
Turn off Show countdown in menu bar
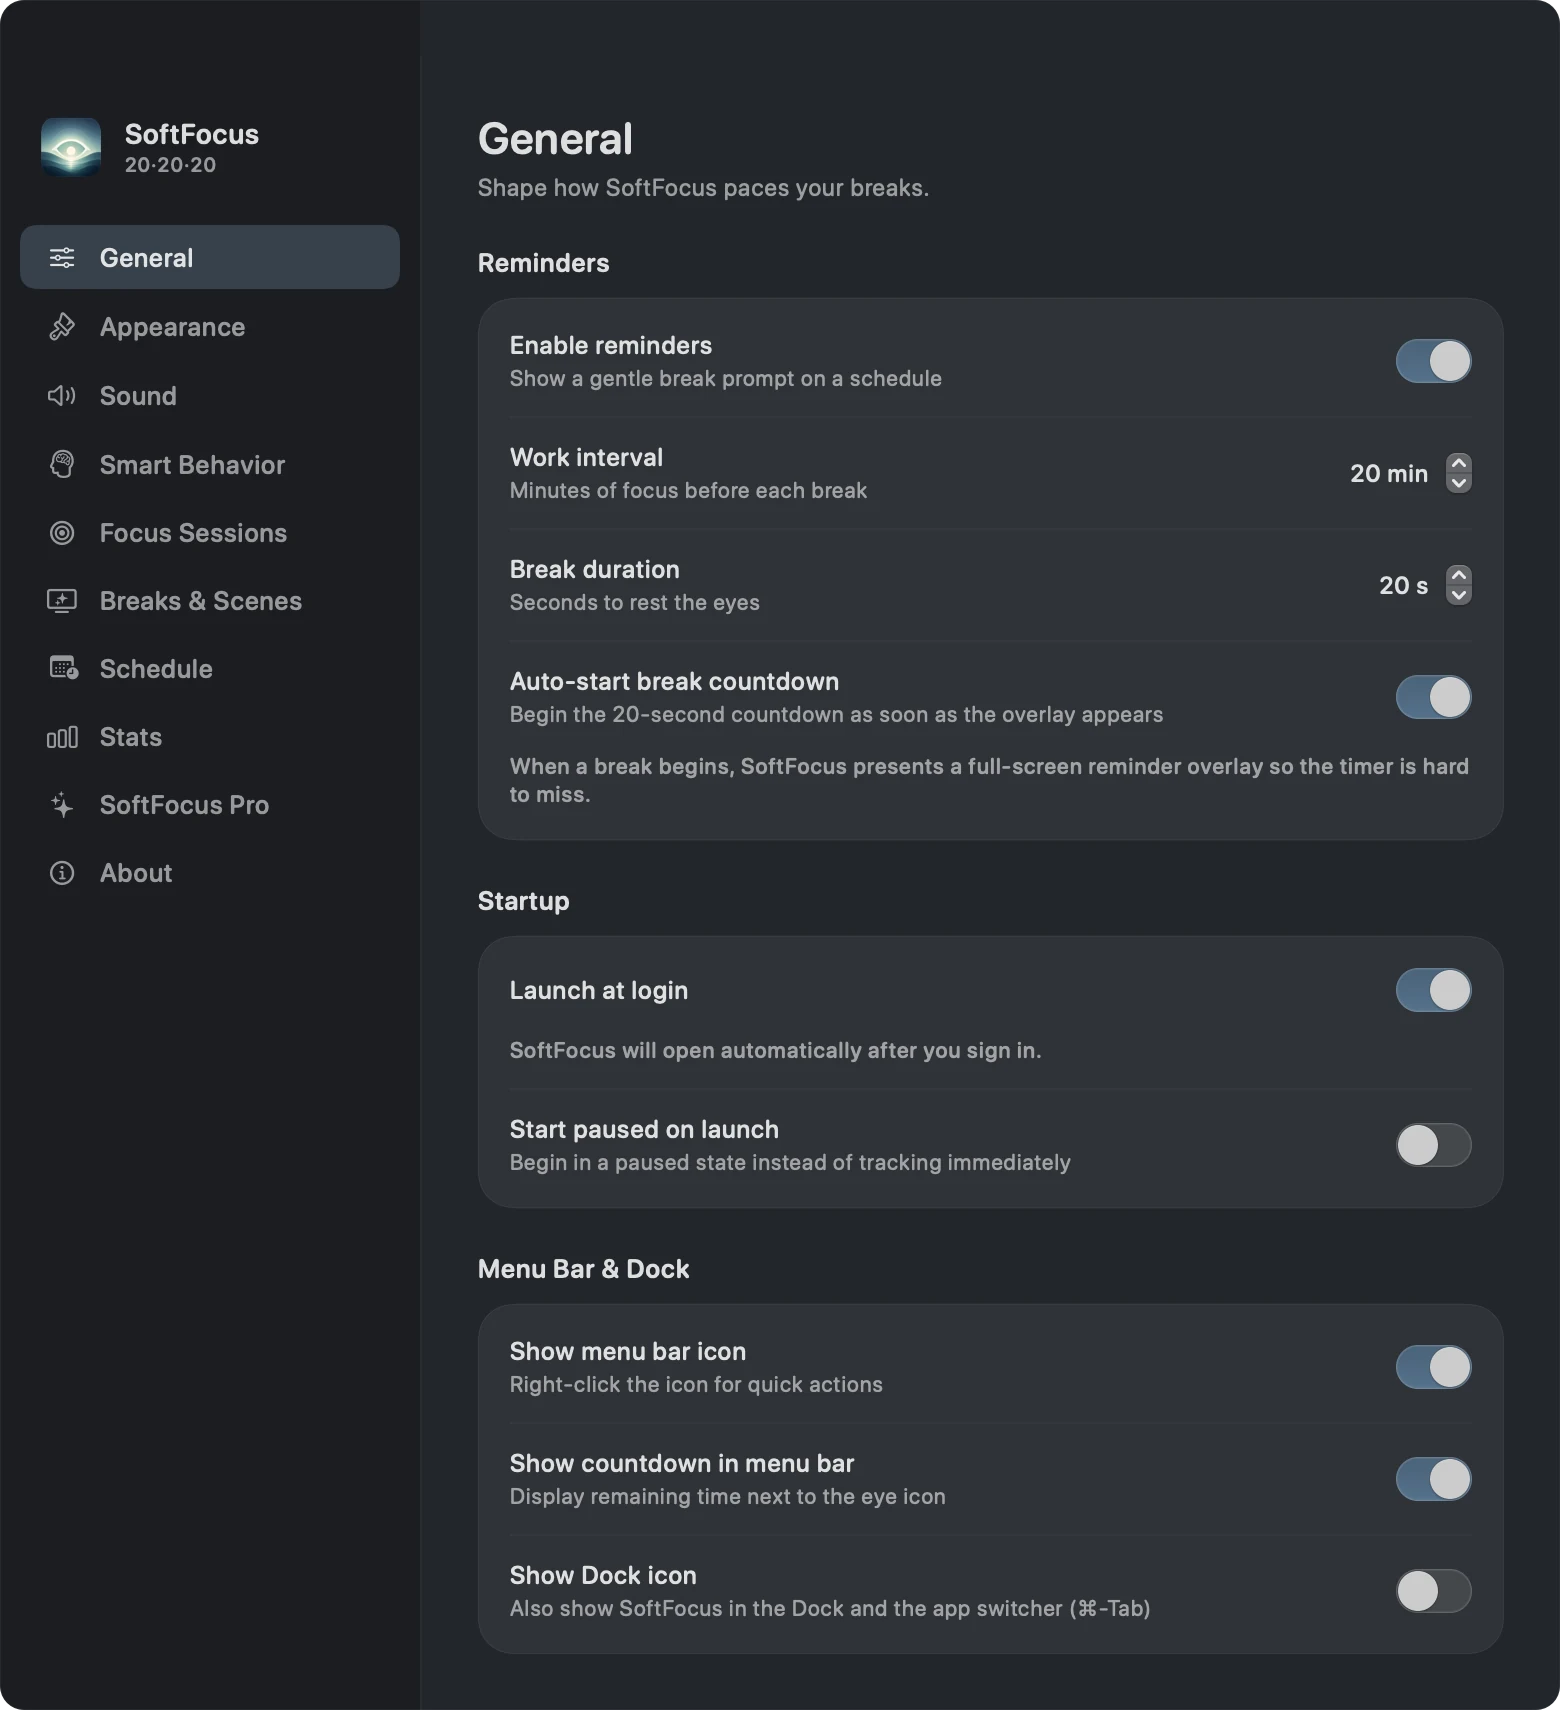[1434, 1479]
